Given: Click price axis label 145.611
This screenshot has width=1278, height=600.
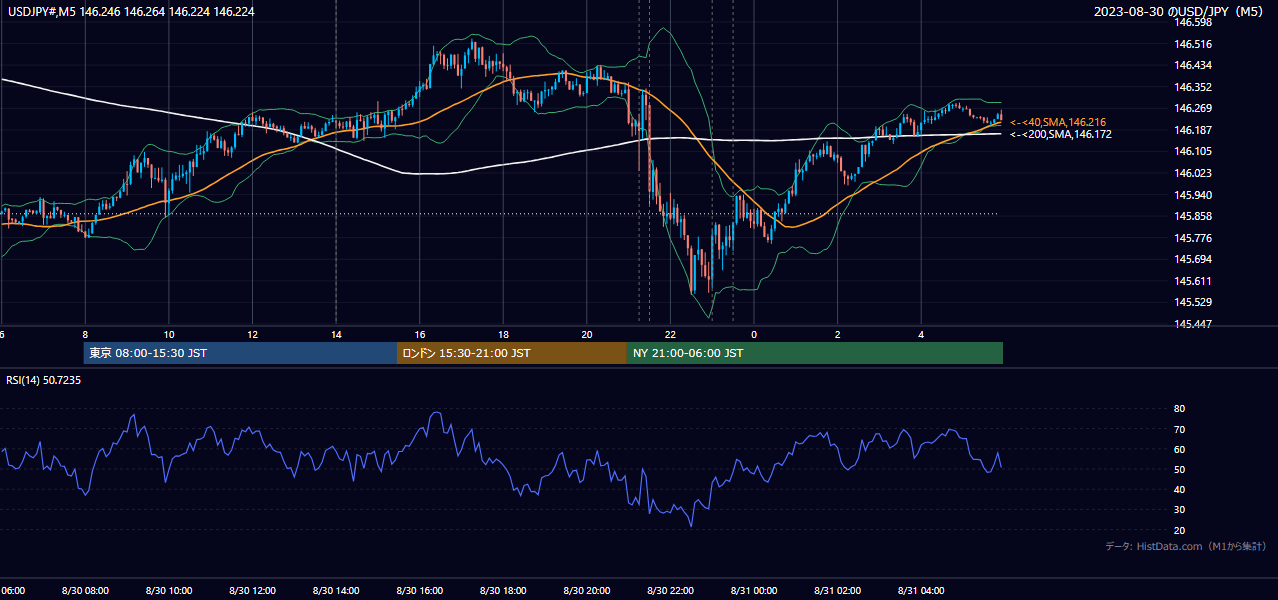Looking at the screenshot, I should [x=1193, y=281].
